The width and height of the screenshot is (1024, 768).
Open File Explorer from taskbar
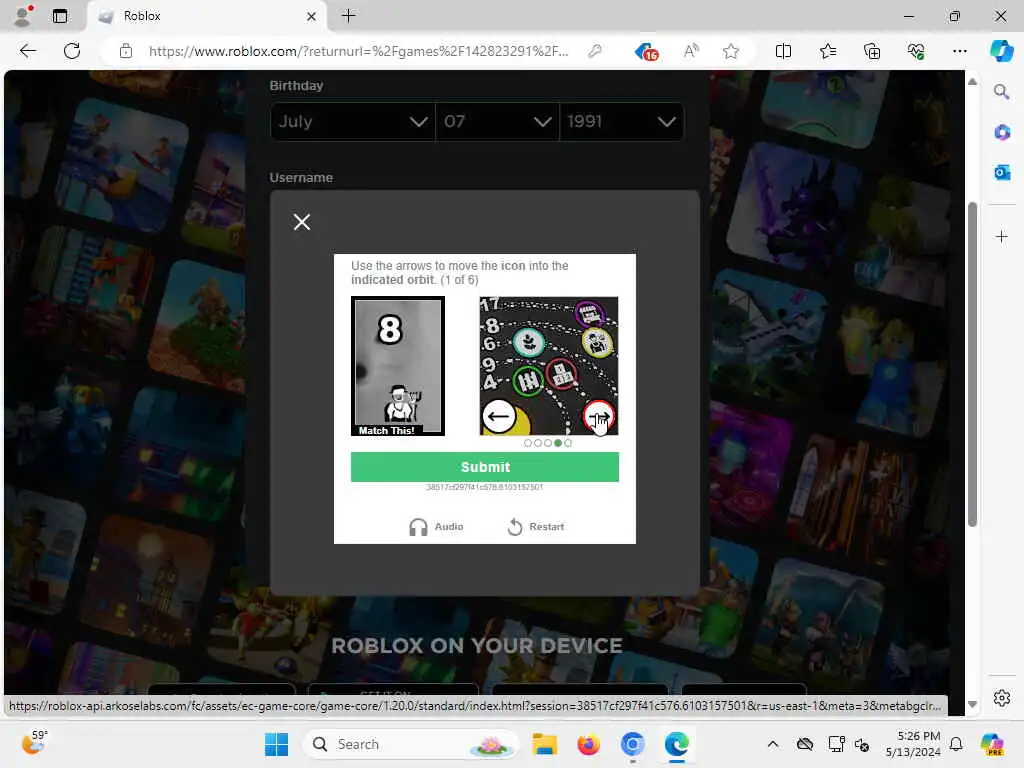point(544,744)
